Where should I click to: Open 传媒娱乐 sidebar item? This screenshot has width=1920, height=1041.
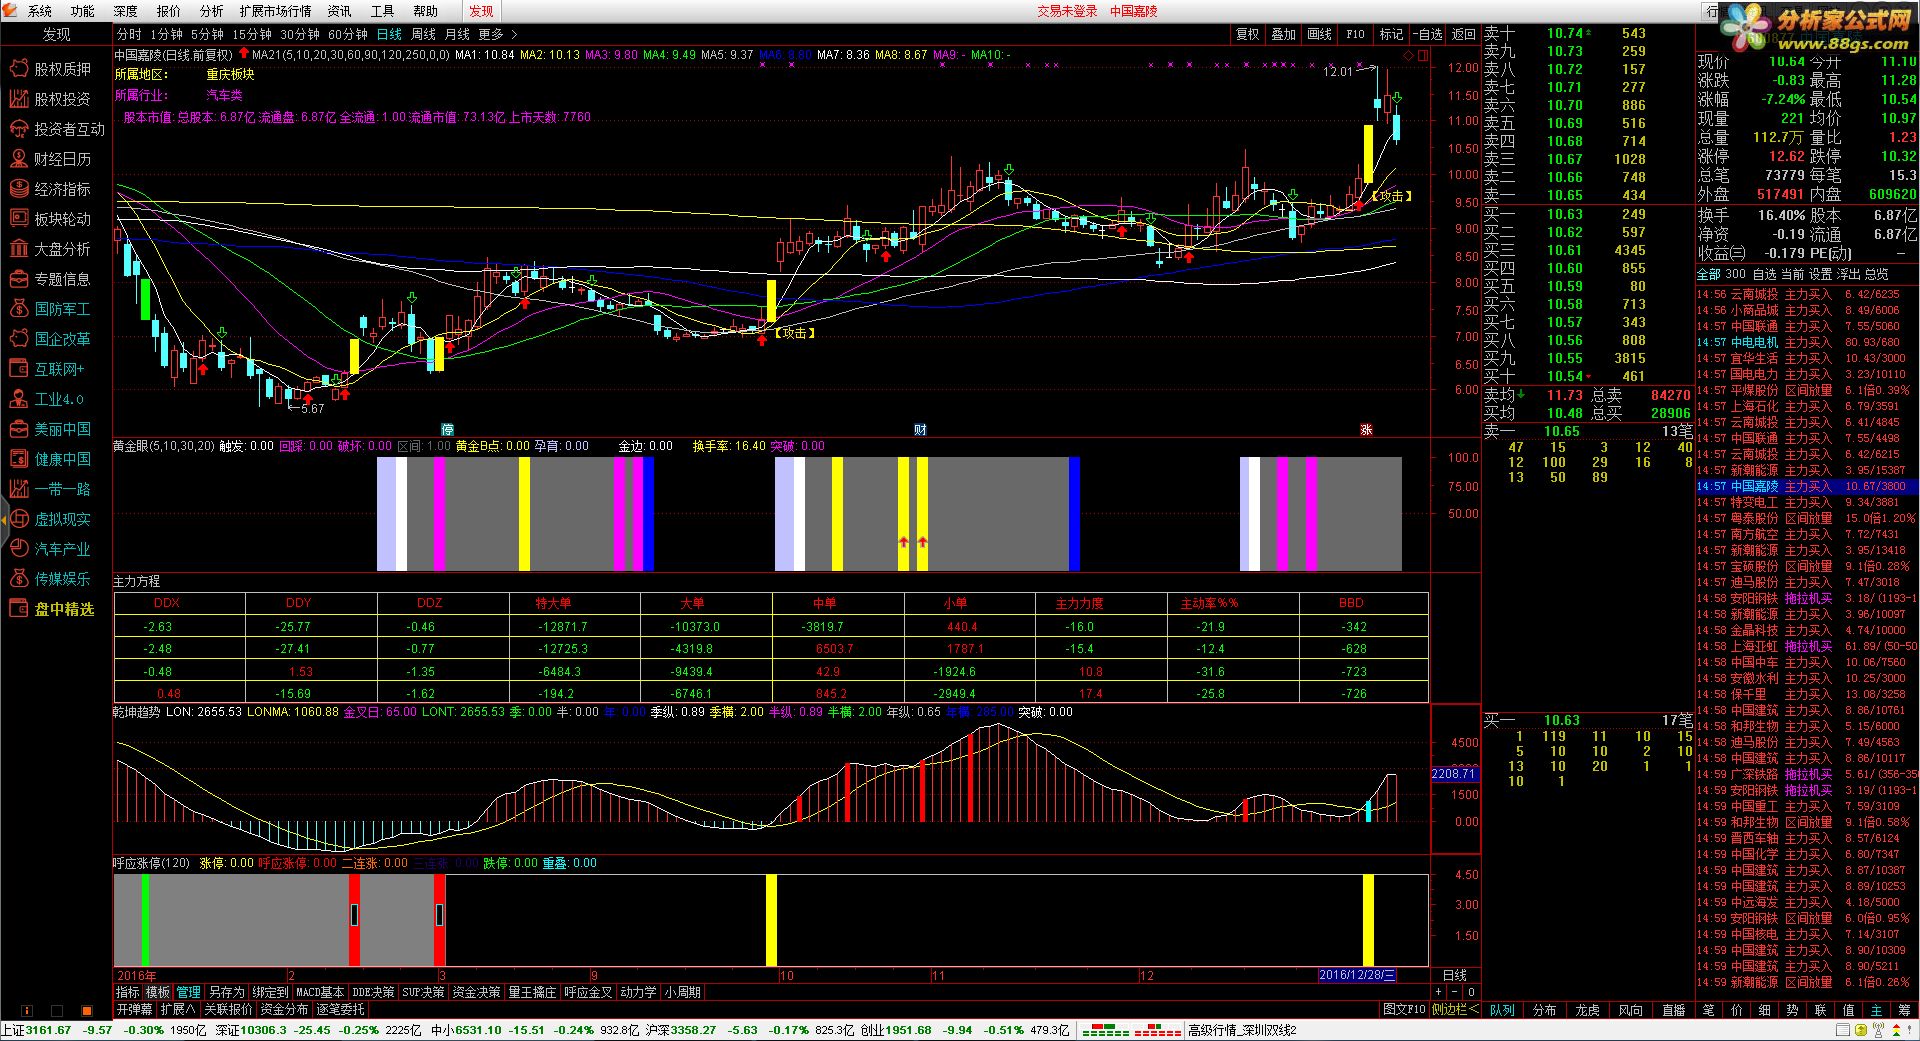pos(51,579)
